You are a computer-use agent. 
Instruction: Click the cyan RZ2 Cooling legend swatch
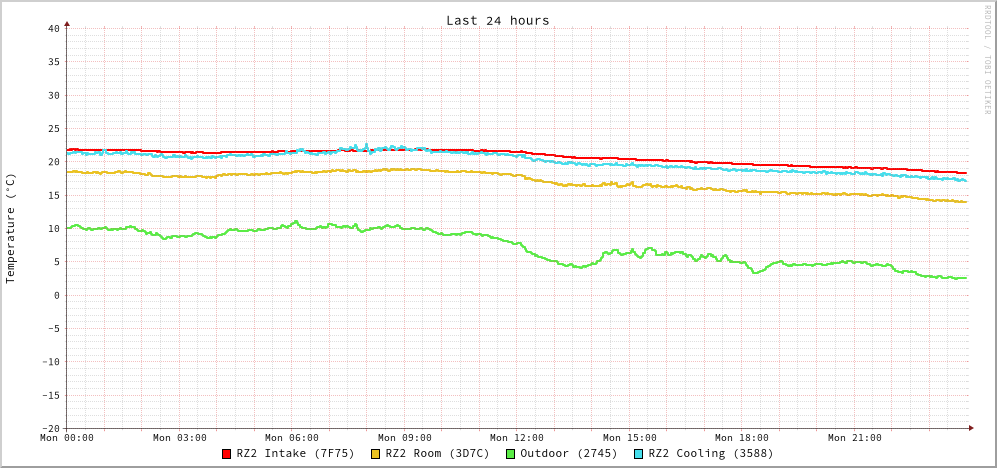click(638, 454)
